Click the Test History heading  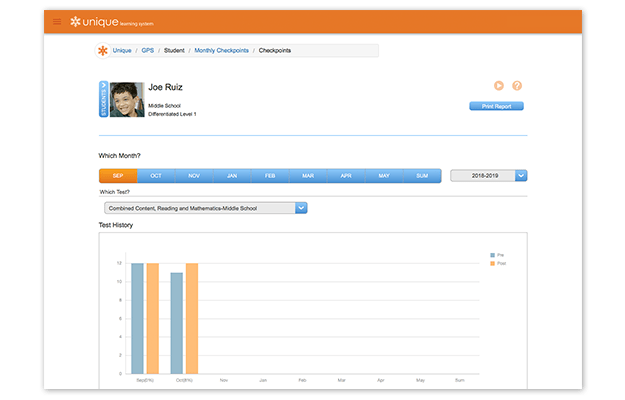click(116, 225)
